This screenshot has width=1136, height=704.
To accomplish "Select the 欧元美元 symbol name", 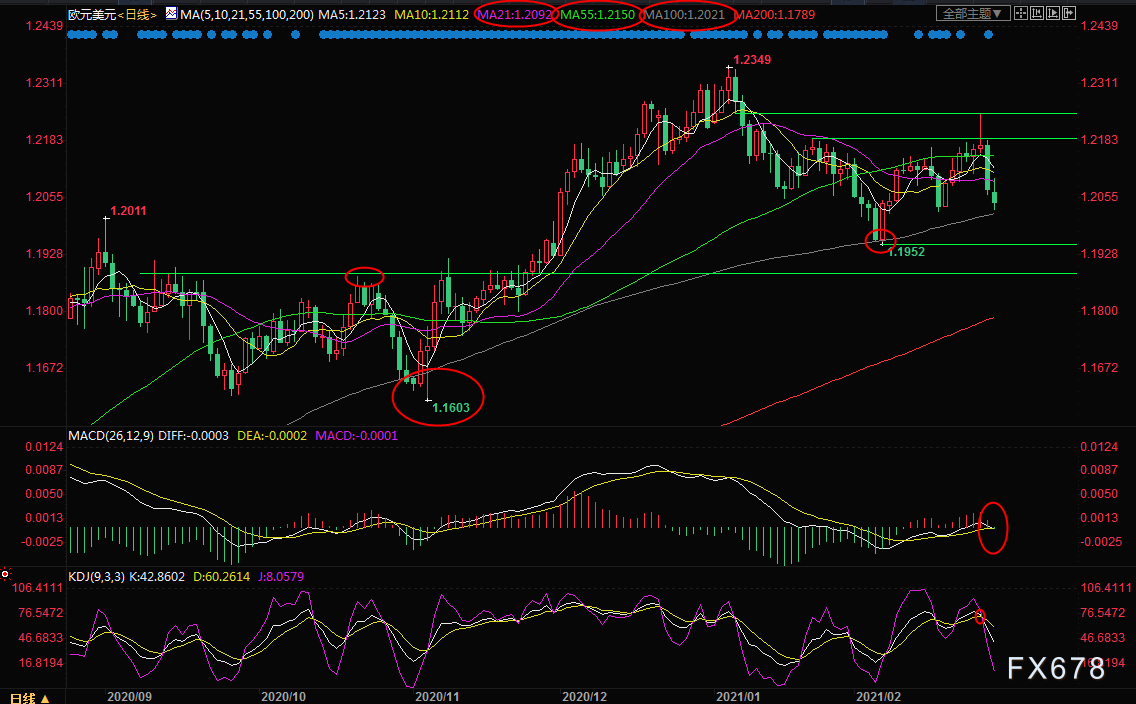I will click(x=92, y=14).
